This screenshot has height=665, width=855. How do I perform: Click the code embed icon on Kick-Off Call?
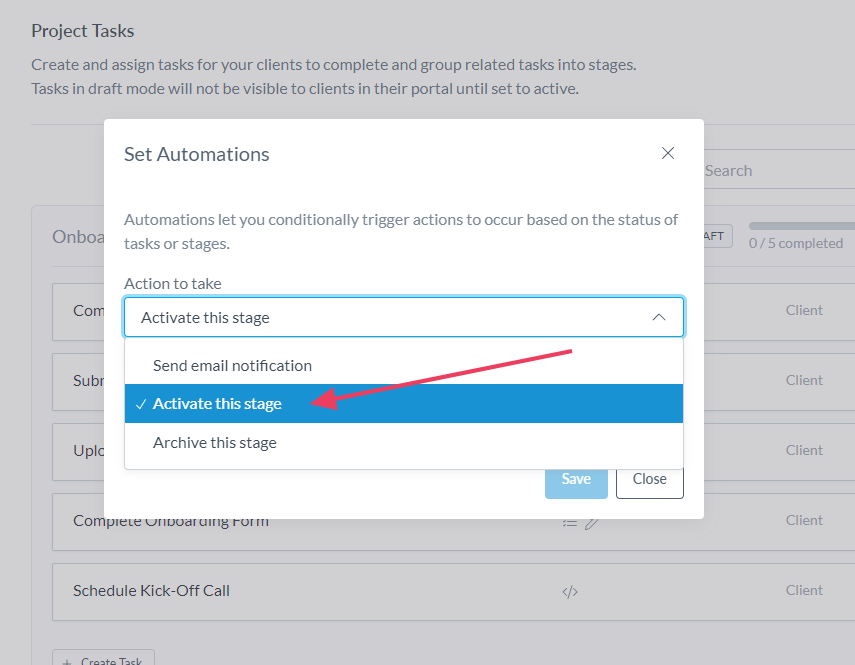pos(570,591)
